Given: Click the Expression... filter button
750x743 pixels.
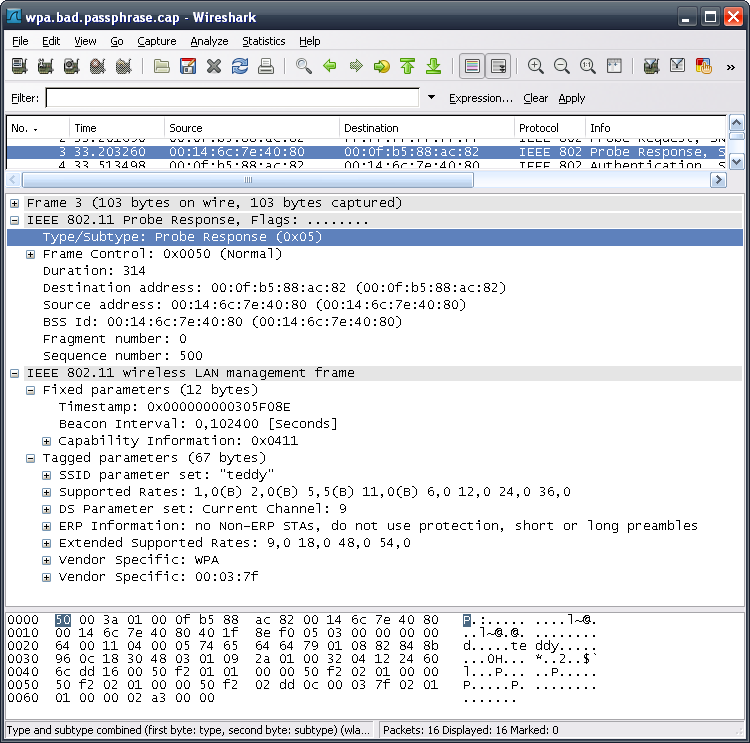Looking at the screenshot, I should [480, 98].
